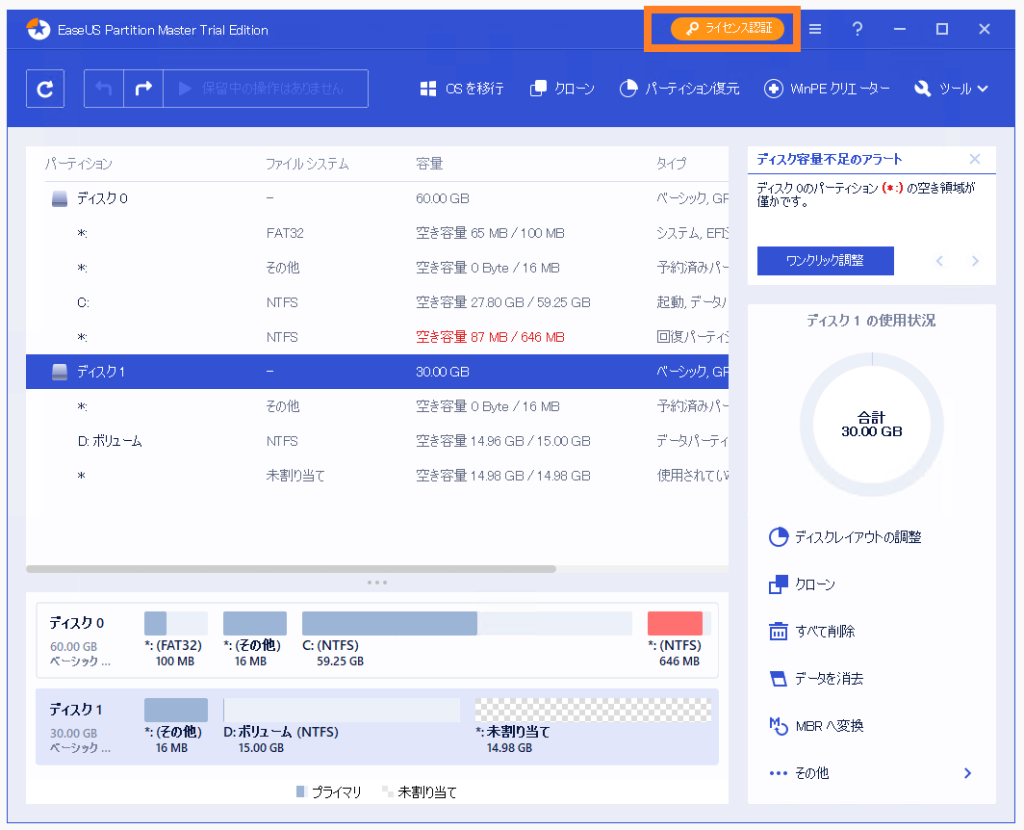Click the pending operations execute button
The width and height of the screenshot is (1024, 830).
pos(265,88)
